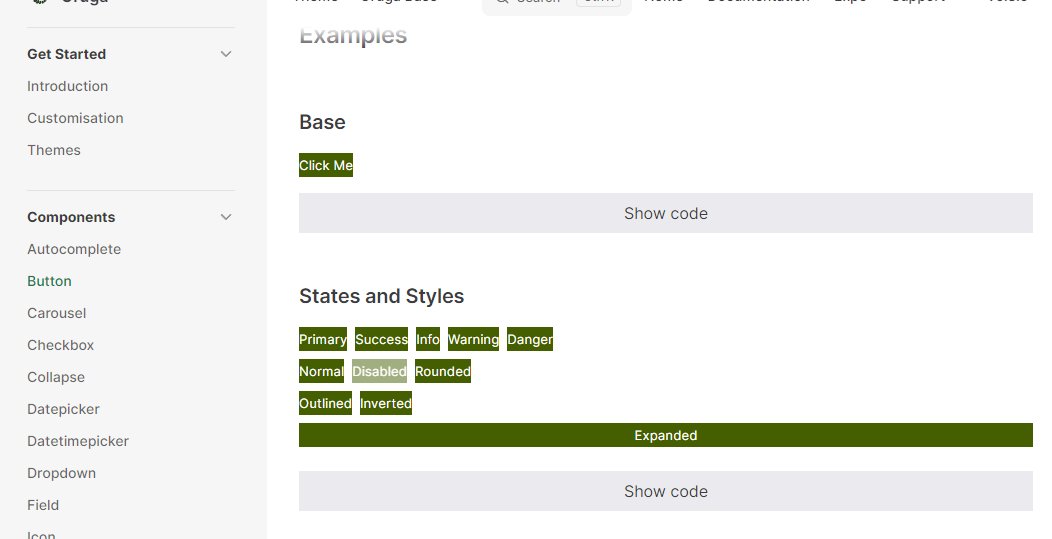This screenshot has height=539, width=1052.
Task: Click the Inverted button
Action: pyautogui.click(x=386, y=403)
